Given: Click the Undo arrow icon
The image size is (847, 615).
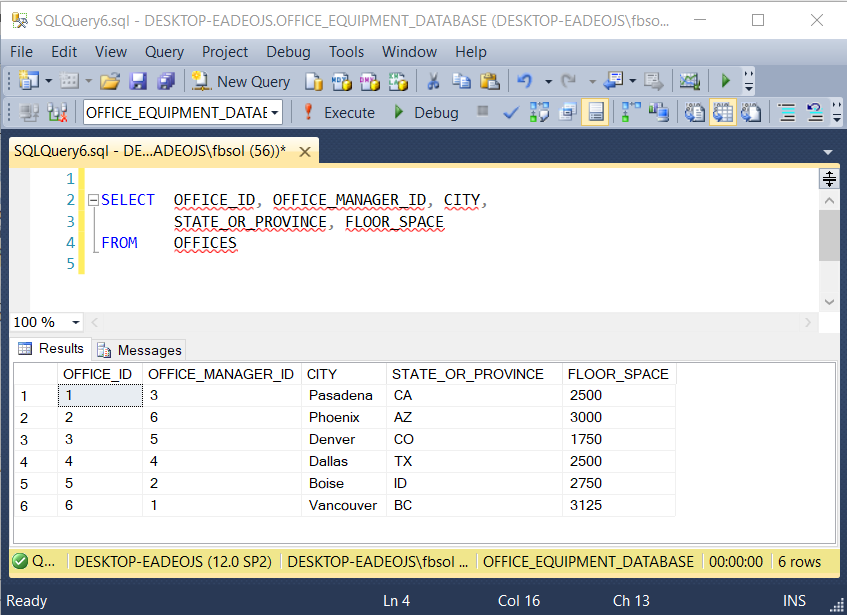Looking at the screenshot, I should tap(524, 82).
